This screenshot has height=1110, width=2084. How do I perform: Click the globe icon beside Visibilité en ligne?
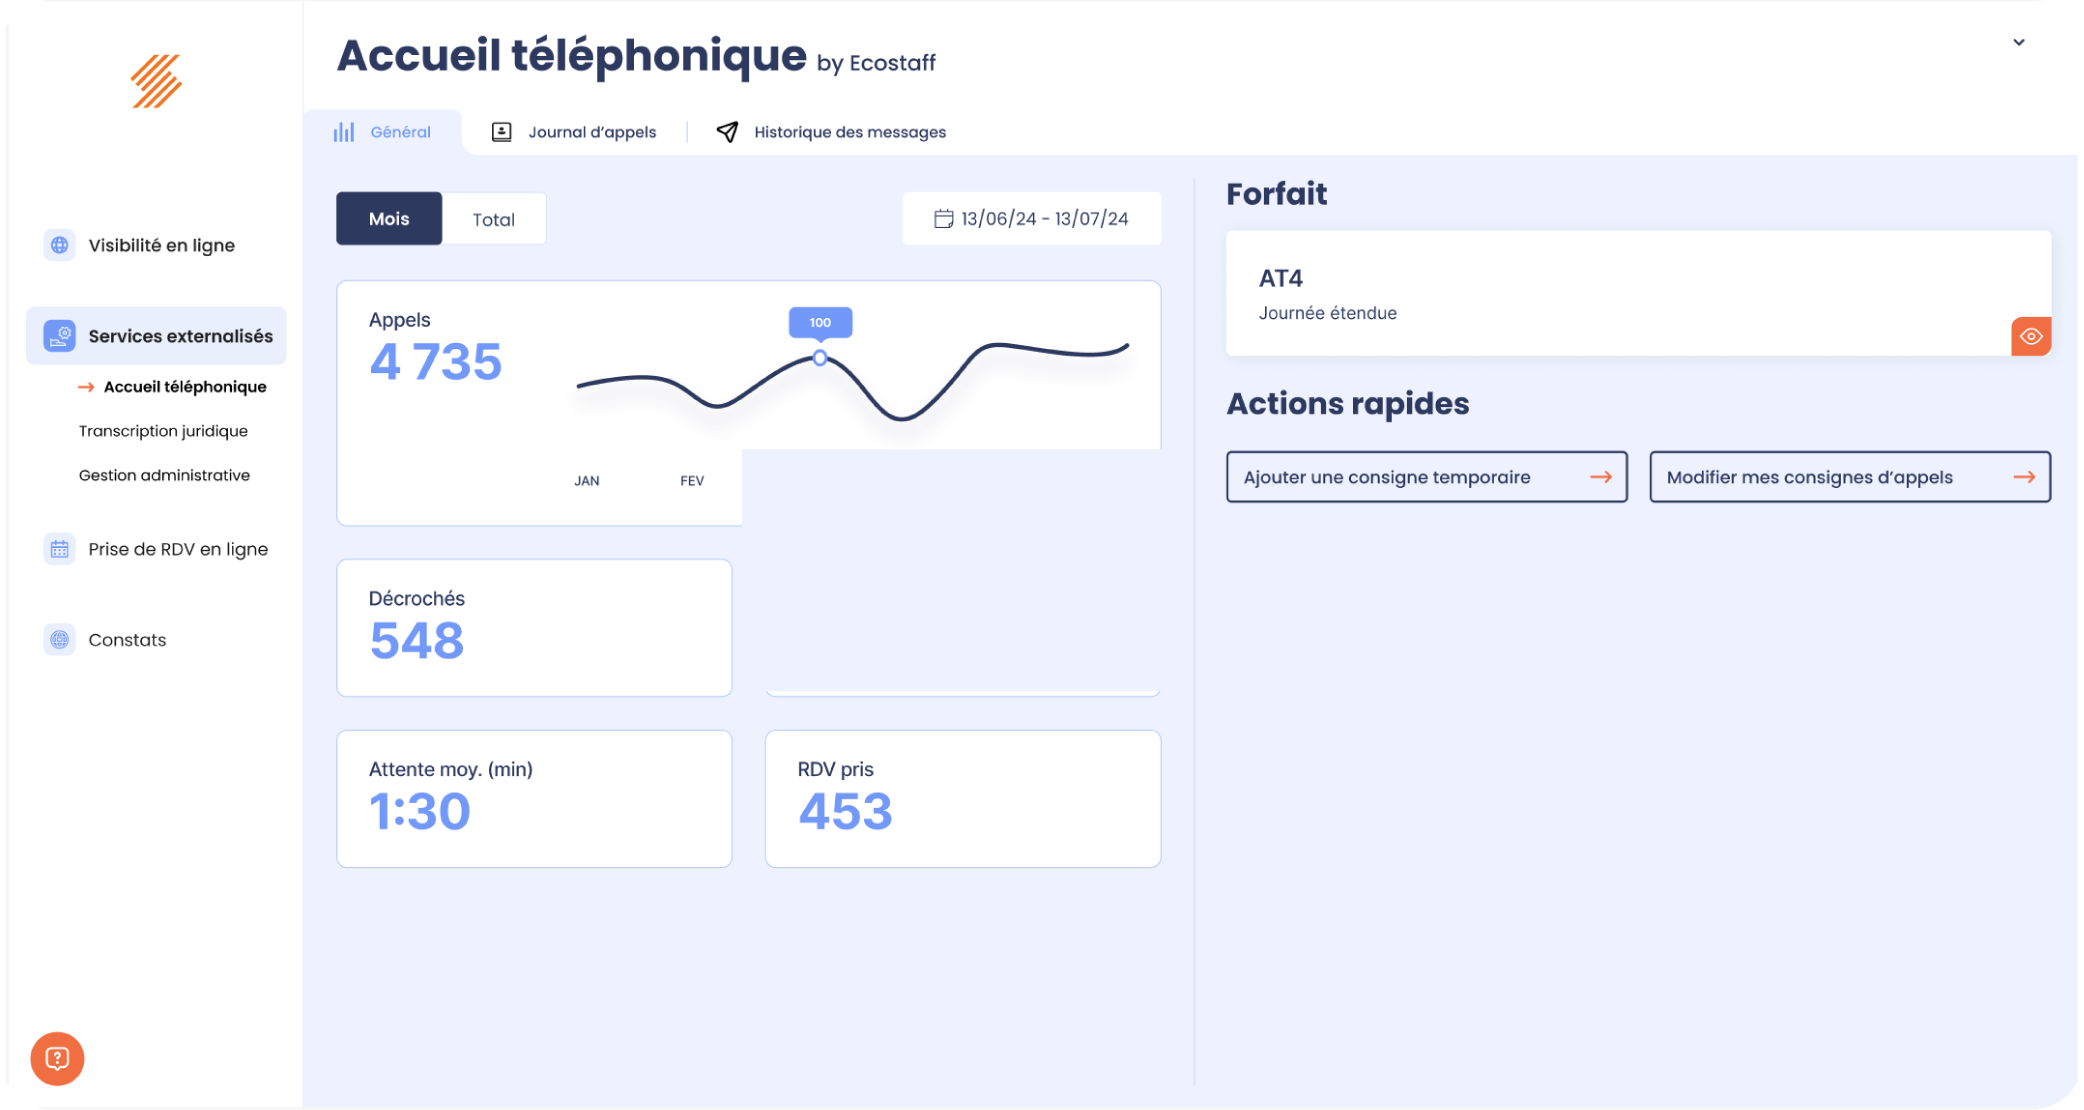(60, 245)
